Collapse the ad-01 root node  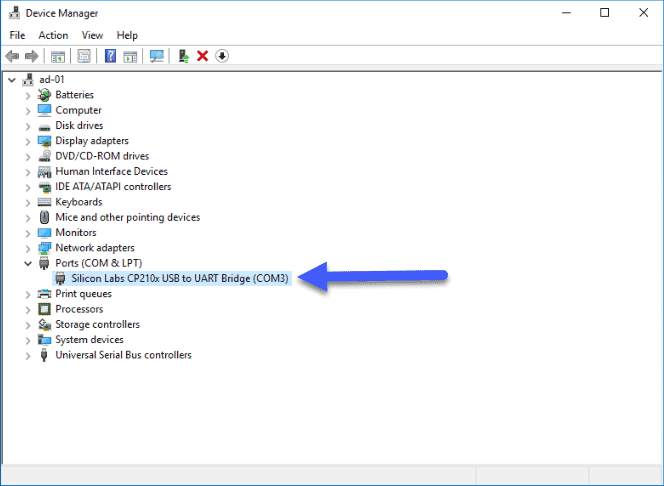point(12,80)
